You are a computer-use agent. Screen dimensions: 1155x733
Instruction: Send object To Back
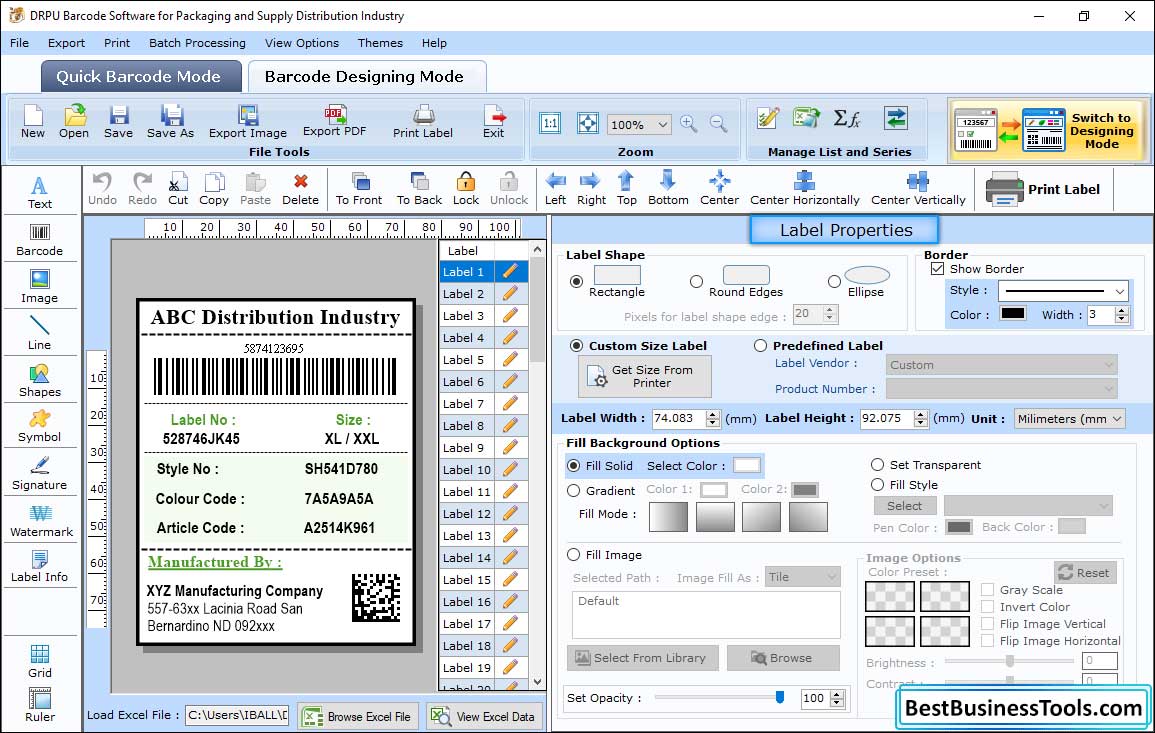tap(419, 189)
